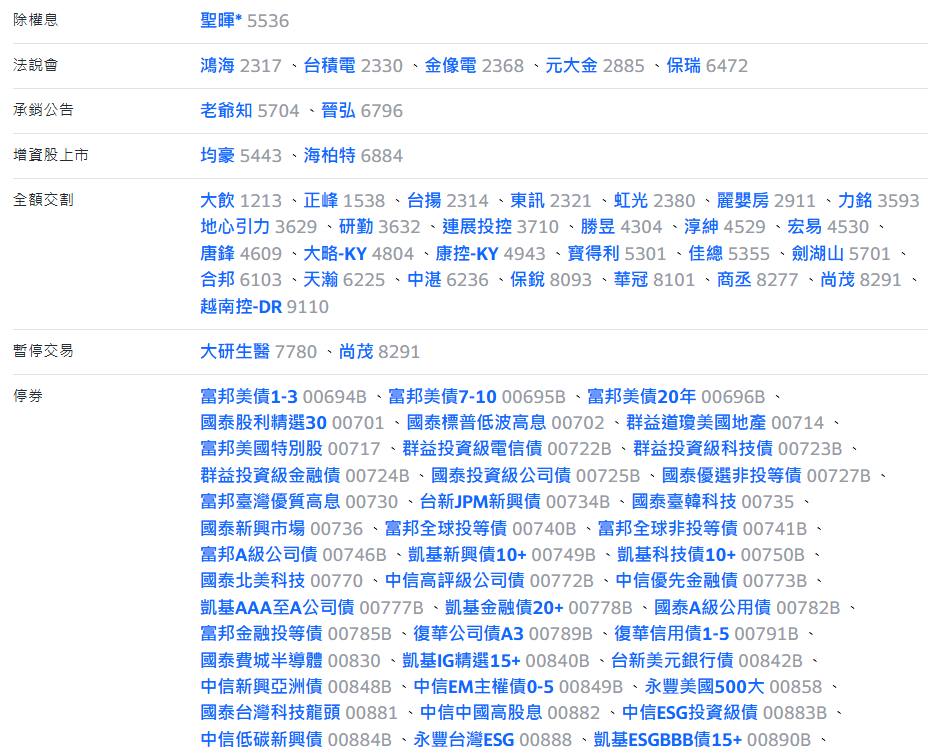Click 佳總 5355 link
The width and height of the screenshot is (928, 753).
click(x=730, y=253)
